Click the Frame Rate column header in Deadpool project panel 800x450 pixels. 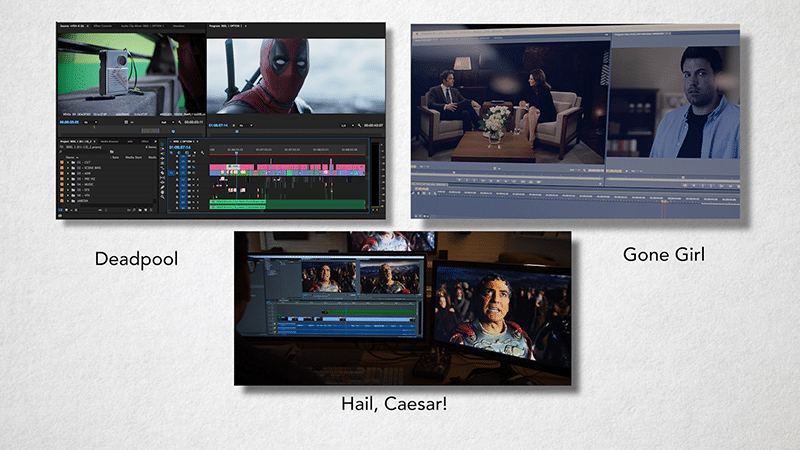tap(114, 158)
